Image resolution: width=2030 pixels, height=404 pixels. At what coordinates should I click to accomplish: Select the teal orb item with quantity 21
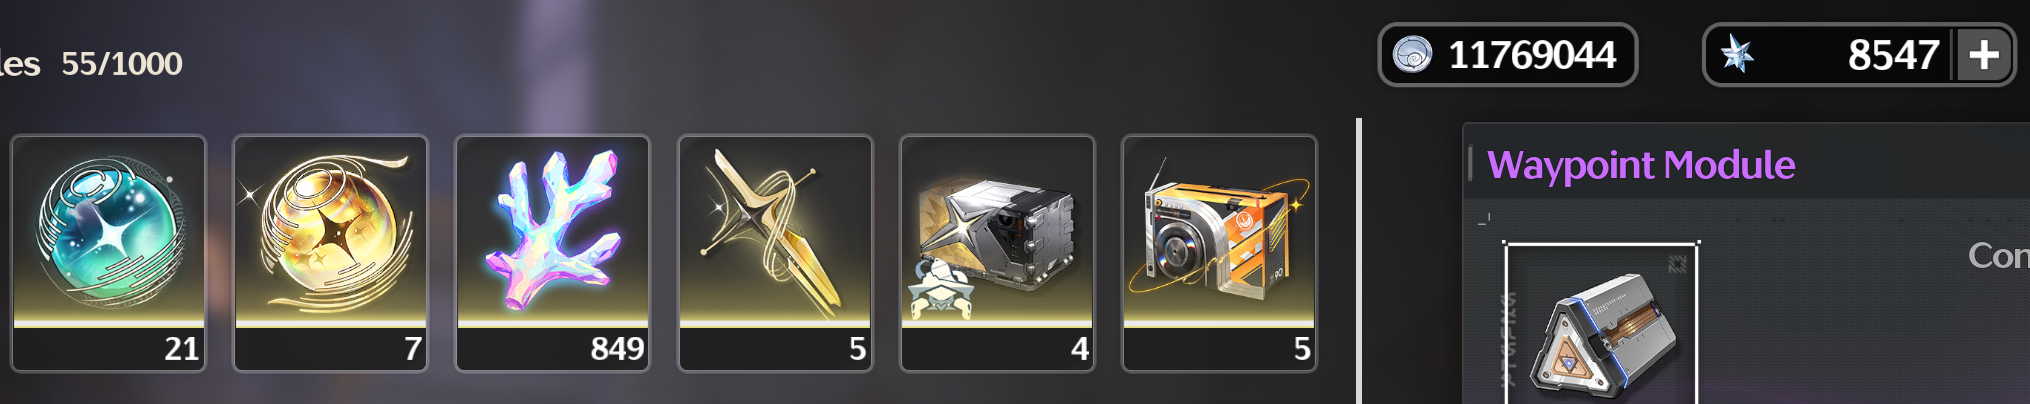pyautogui.click(x=108, y=253)
